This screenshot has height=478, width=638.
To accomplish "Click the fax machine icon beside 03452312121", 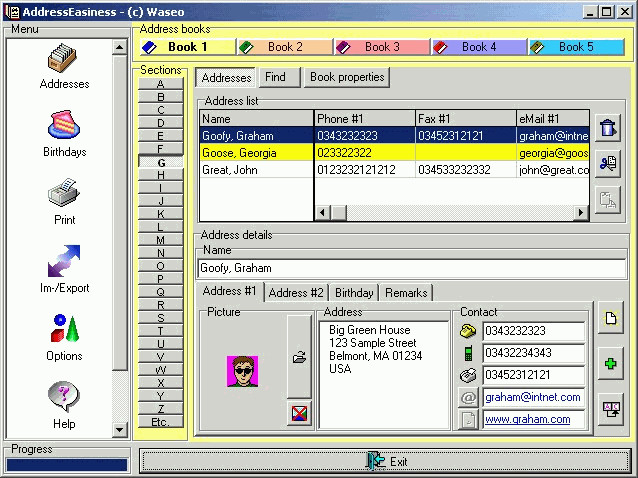I will [468, 375].
